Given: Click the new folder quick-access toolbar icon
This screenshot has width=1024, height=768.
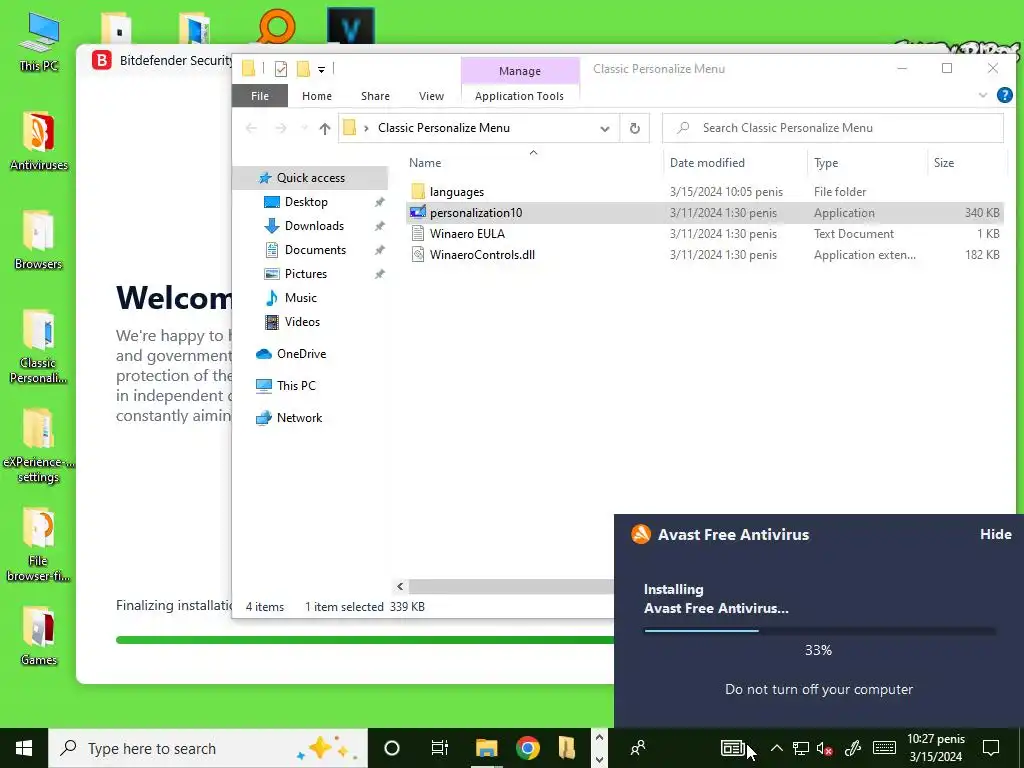Looking at the screenshot, I should [x=303, y=69].
